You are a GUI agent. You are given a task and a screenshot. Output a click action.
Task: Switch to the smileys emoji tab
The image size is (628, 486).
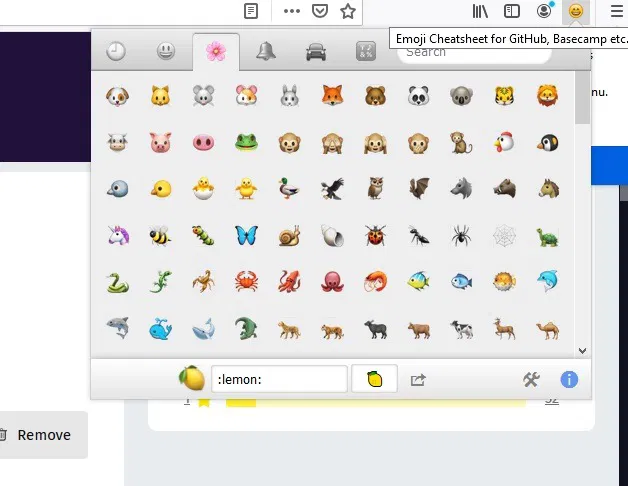(166, 52)
